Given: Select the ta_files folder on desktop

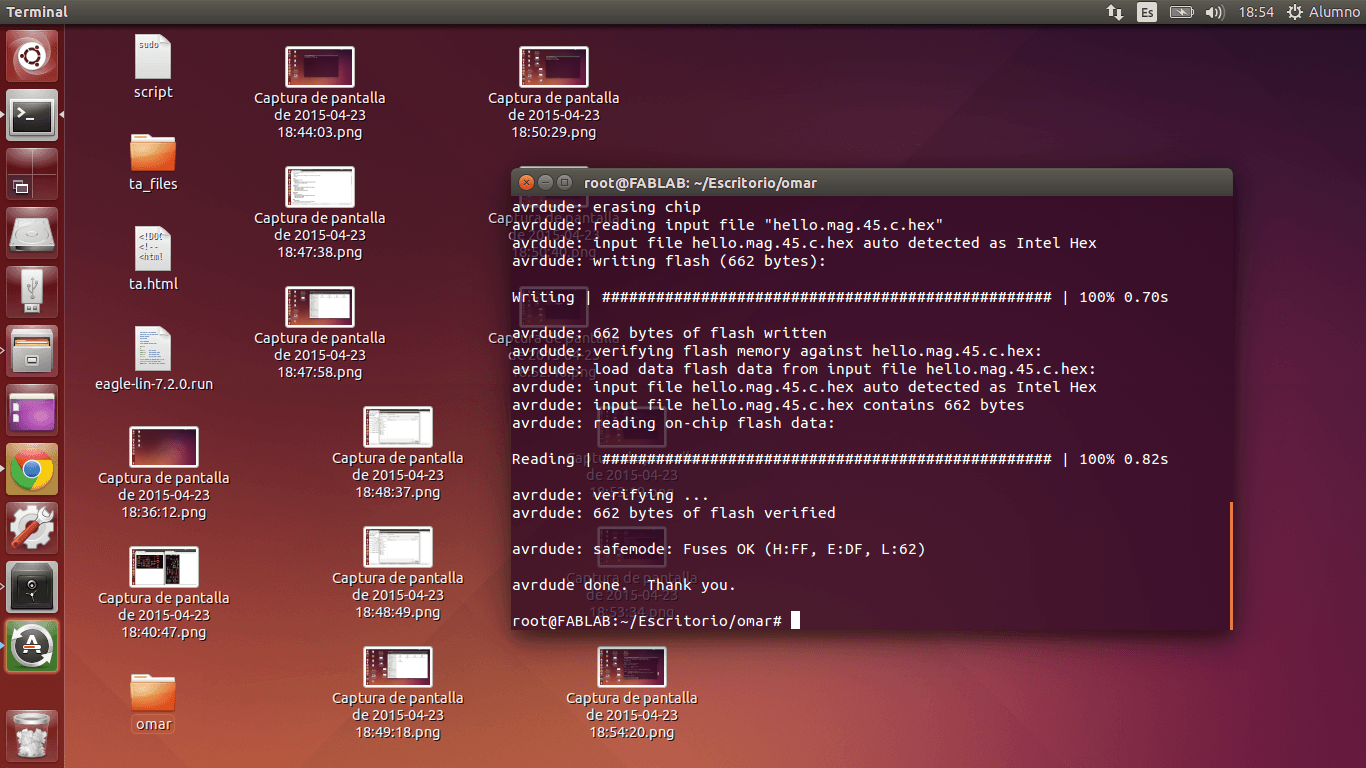Looking at the screenshot, I should pyautogui.click(x=153, y=162).
